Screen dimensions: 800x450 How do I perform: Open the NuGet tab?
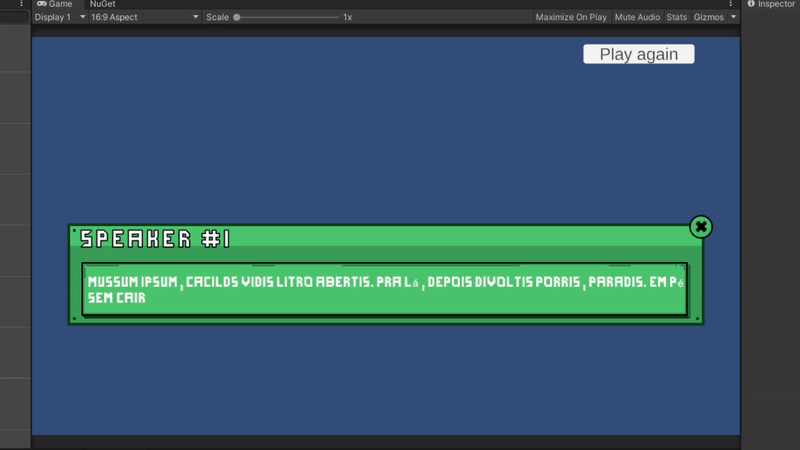[102, 4]
